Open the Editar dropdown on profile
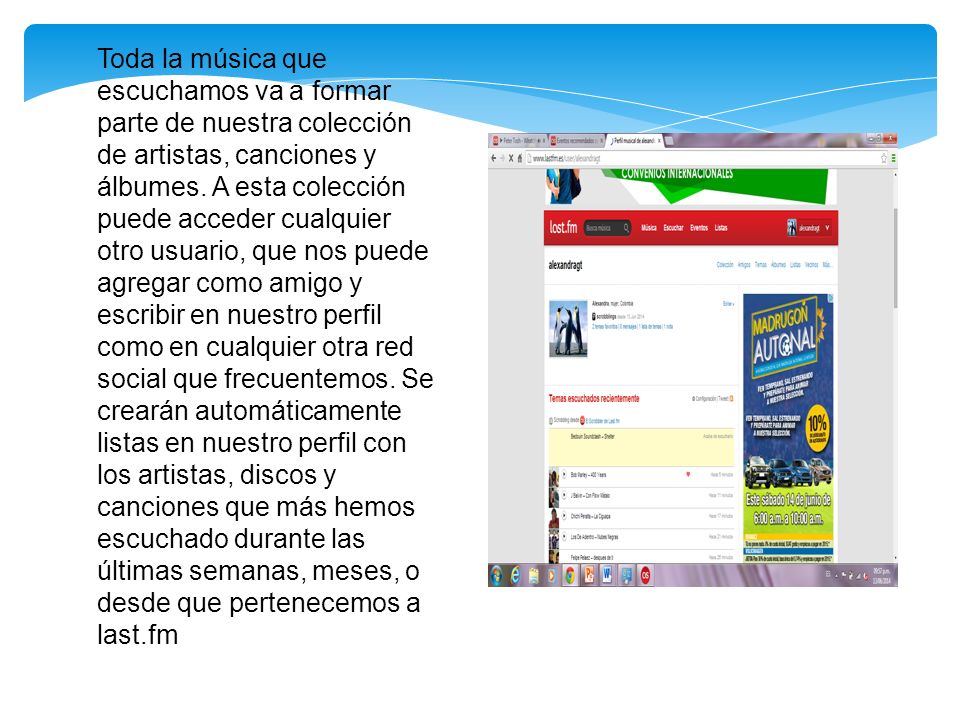This screenshot has height=720, width=960. [728, 304]
